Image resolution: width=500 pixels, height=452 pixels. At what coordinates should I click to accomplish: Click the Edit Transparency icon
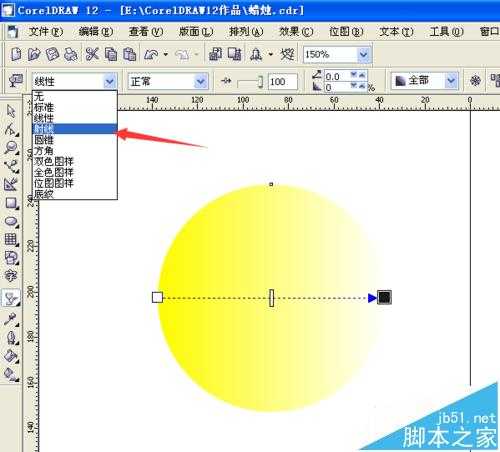tap(15, 81)
